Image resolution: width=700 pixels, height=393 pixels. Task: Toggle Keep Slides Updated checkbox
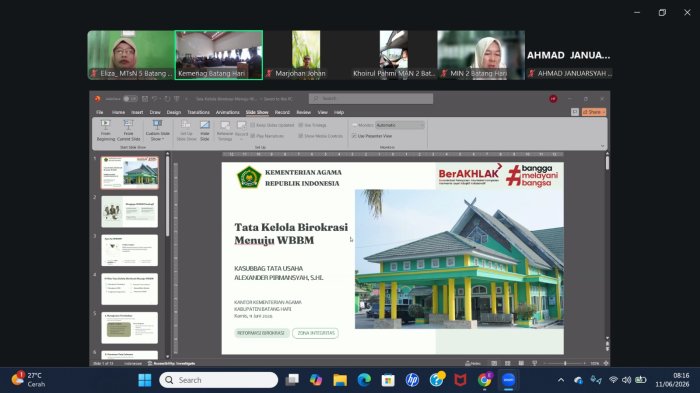pos(253,125)
